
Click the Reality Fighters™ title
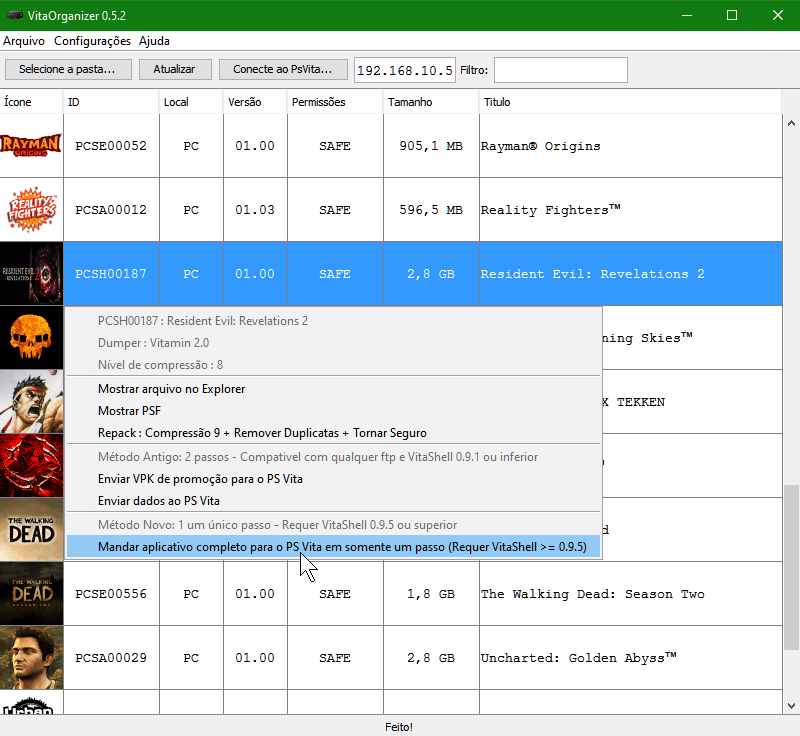tap(551, 210)
